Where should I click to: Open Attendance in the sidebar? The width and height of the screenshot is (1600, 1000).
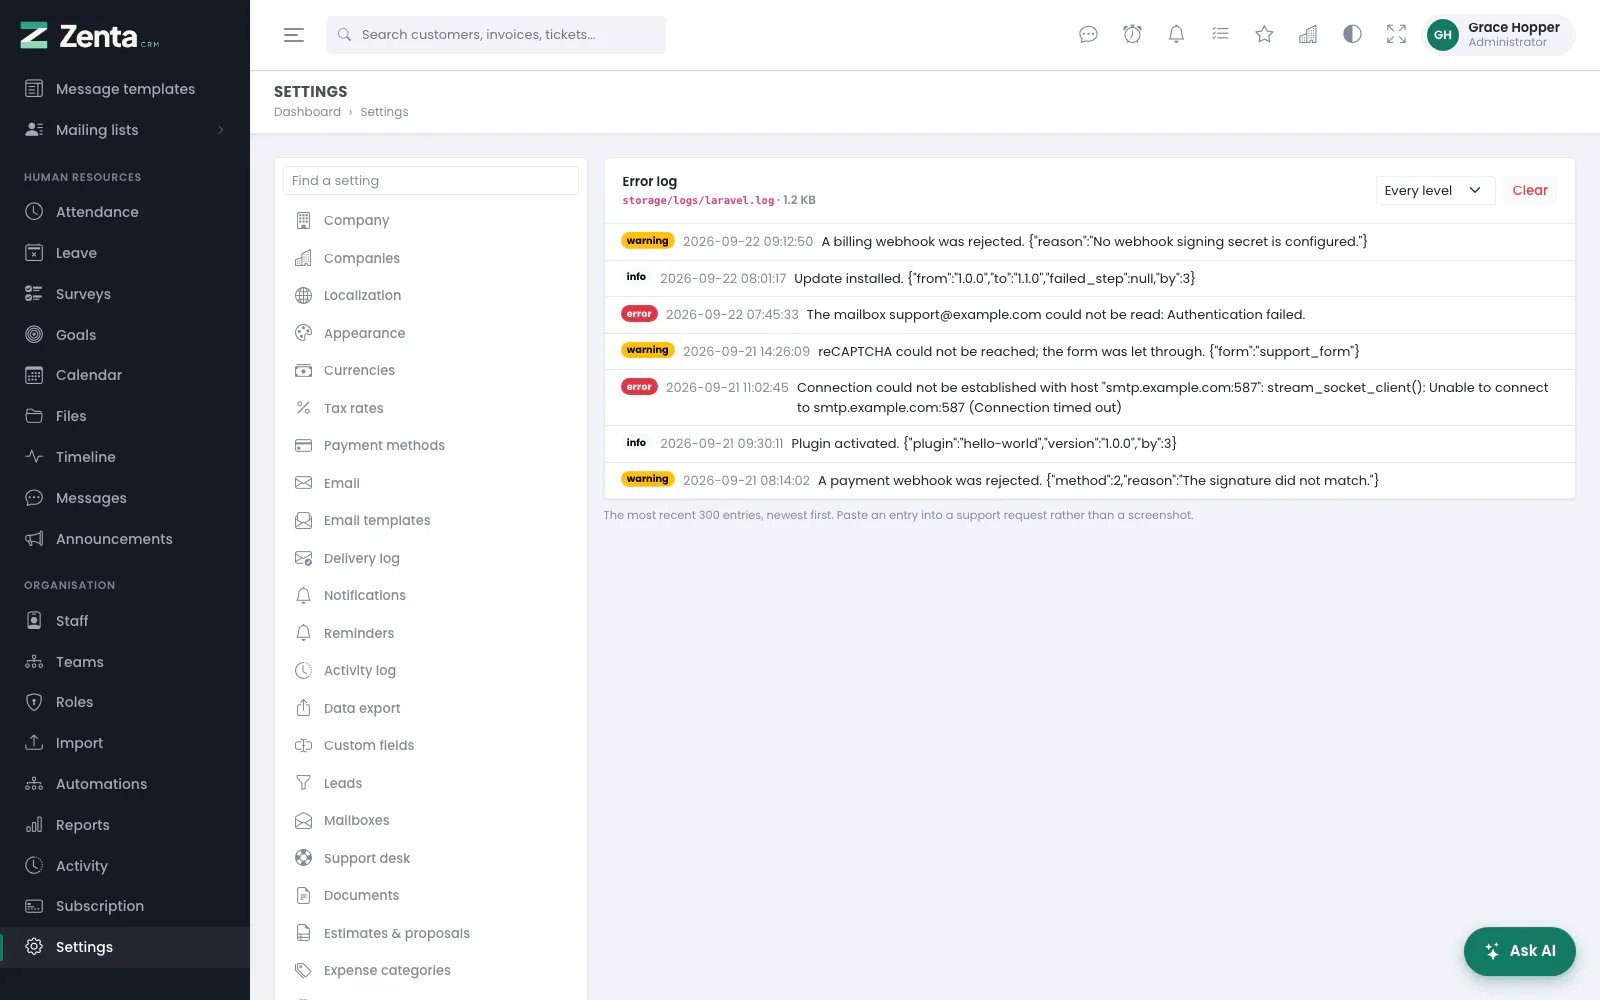[x=125, y=212]
